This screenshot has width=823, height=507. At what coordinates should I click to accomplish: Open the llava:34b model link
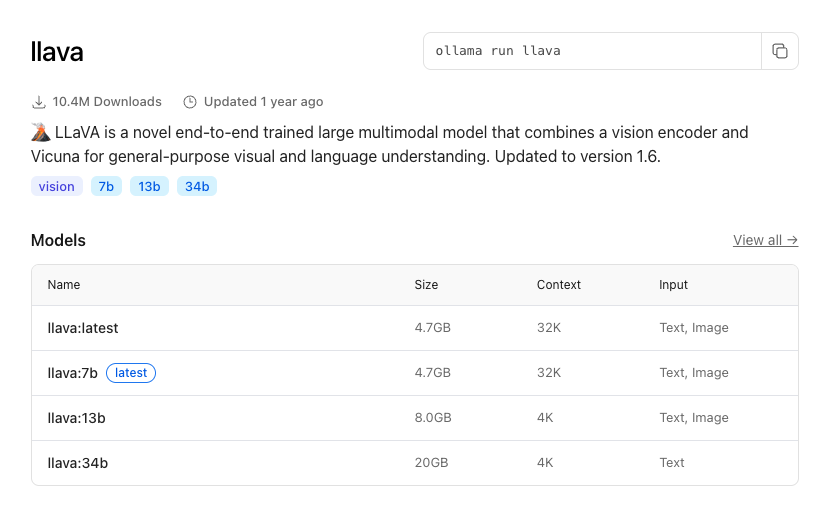point(78,463)
